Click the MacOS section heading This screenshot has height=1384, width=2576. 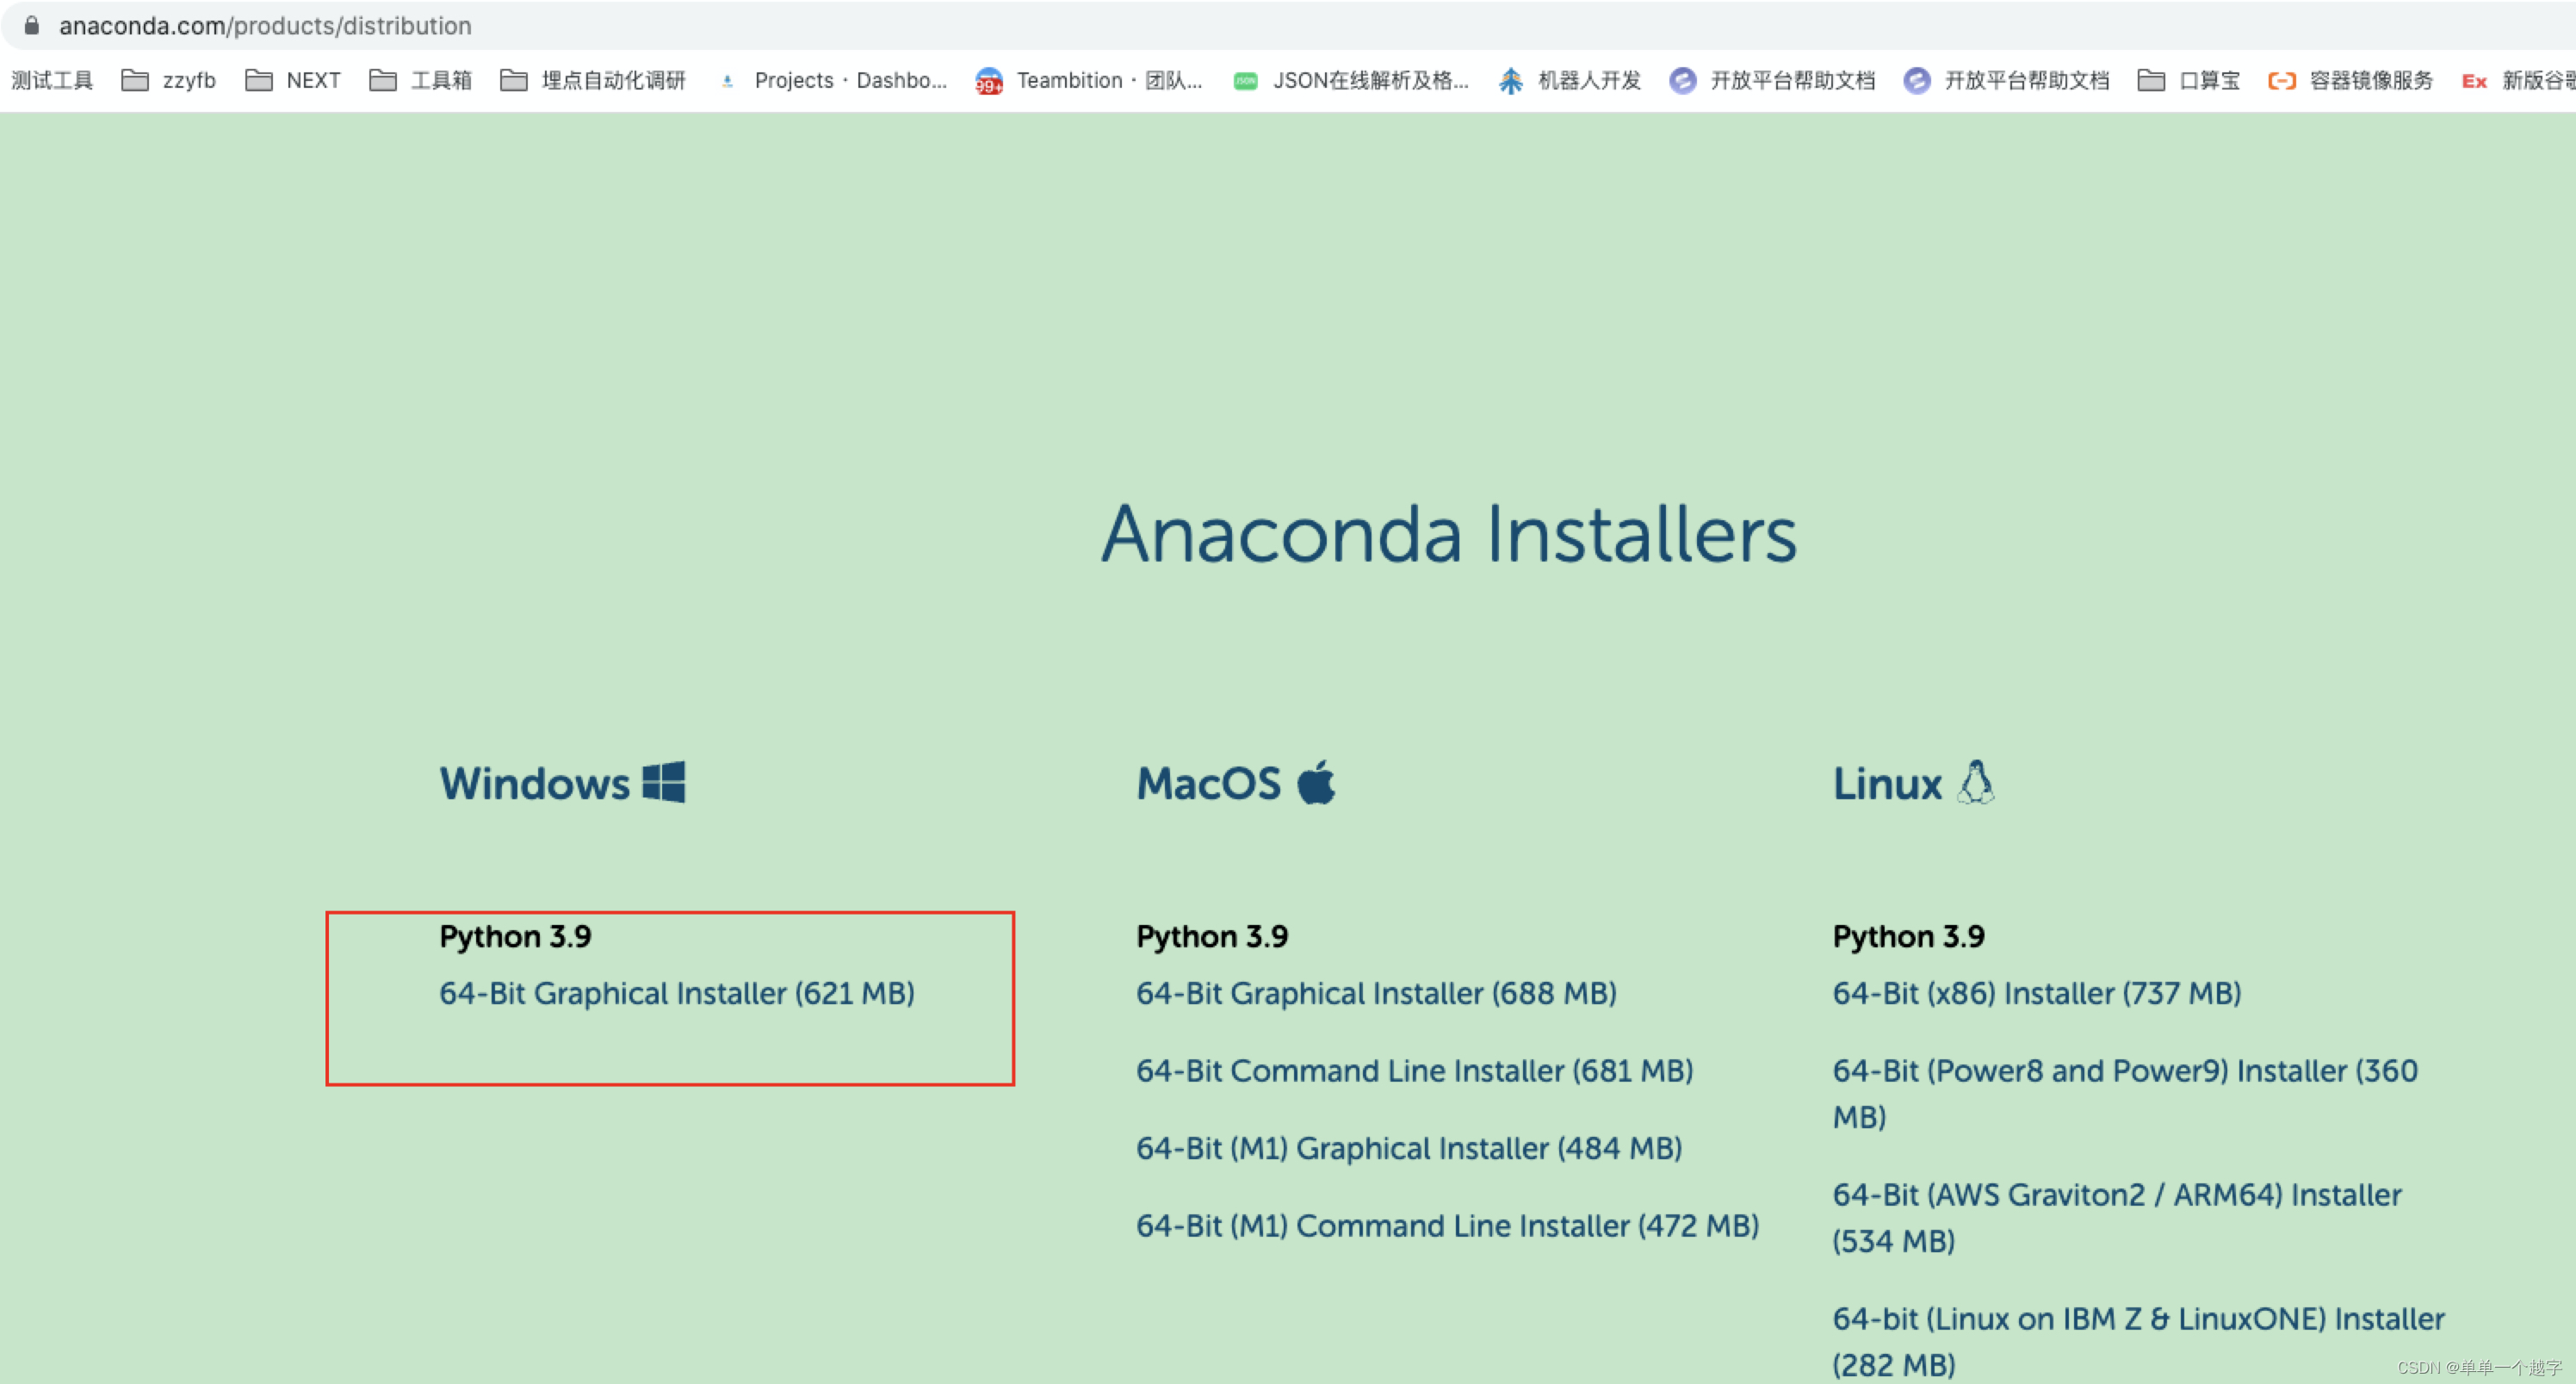tap(1208, 783)
